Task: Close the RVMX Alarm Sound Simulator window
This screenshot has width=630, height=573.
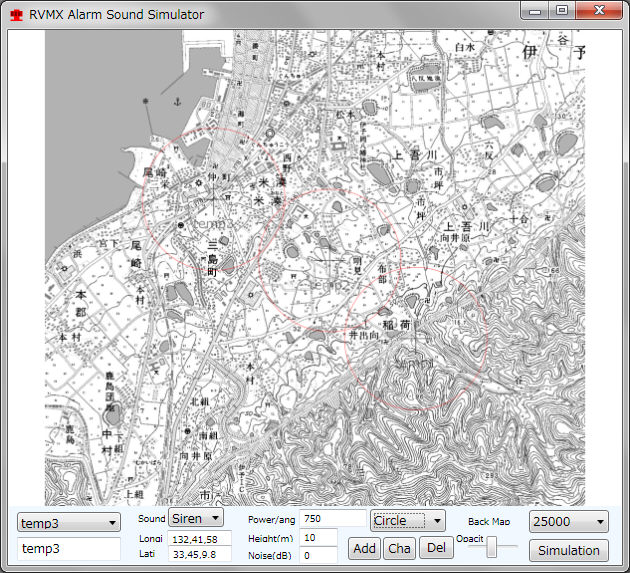Action: point(598,11)
